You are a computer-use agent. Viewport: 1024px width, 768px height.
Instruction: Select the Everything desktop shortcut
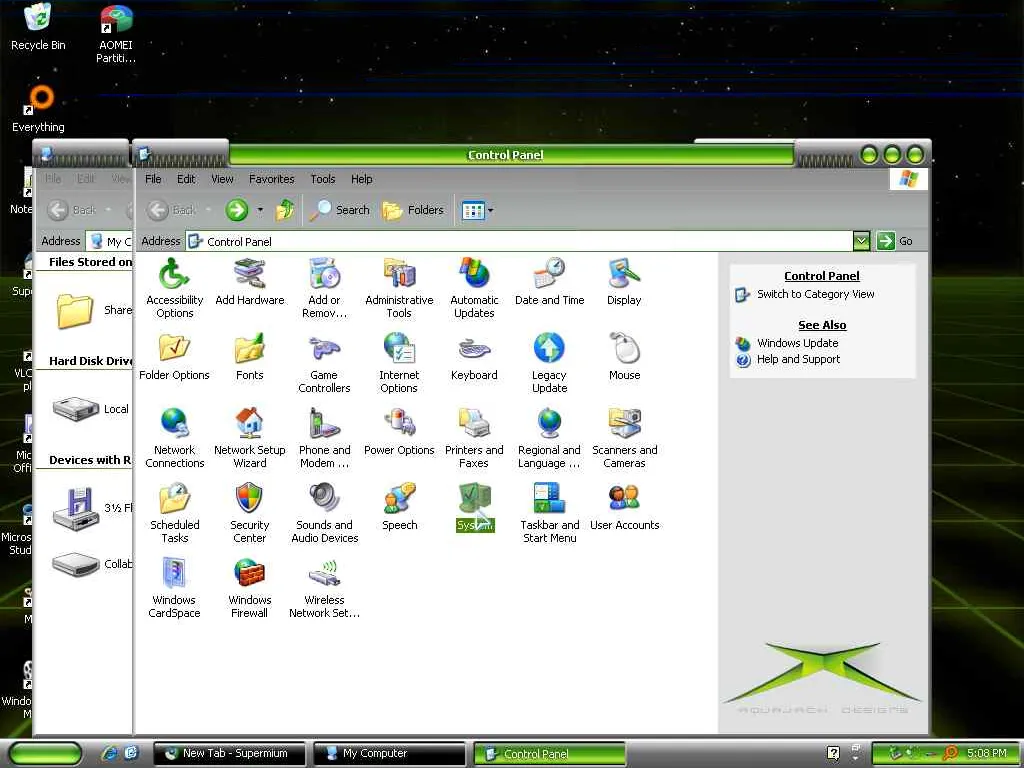pyautogui.click(x=38, y=110)
